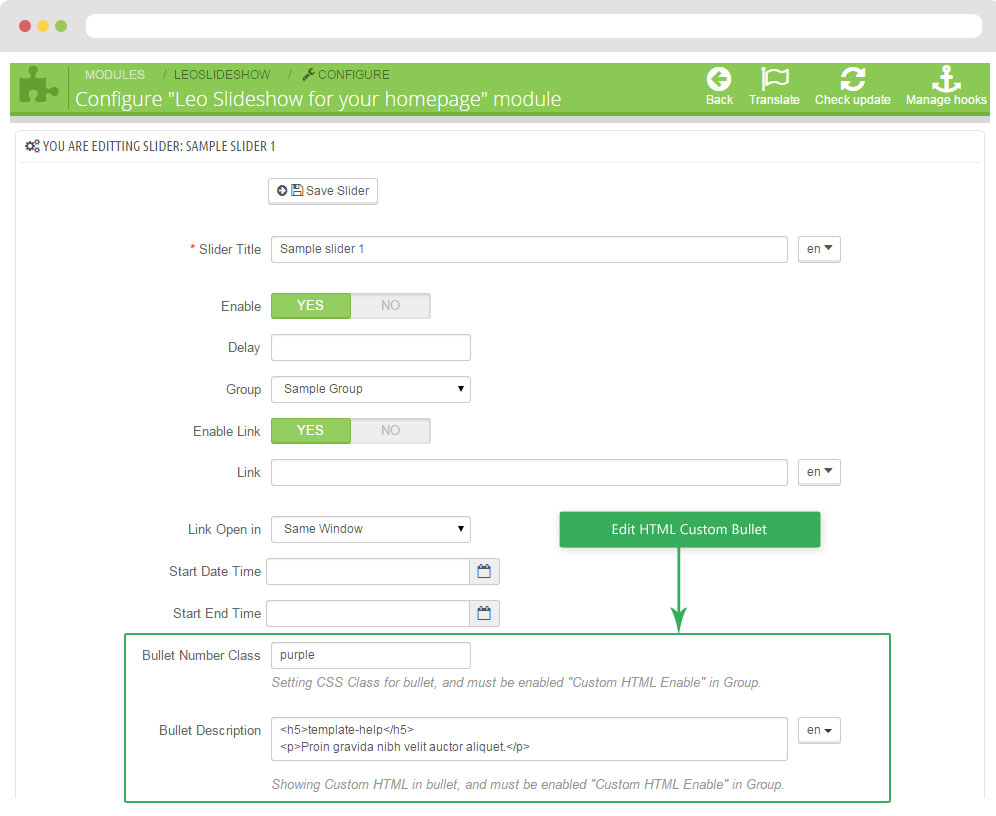Viewport: 996px width, 816px height.
Task: Open the Link Open in dropdown
Action: pyautogui.click(x=370, y=529)
